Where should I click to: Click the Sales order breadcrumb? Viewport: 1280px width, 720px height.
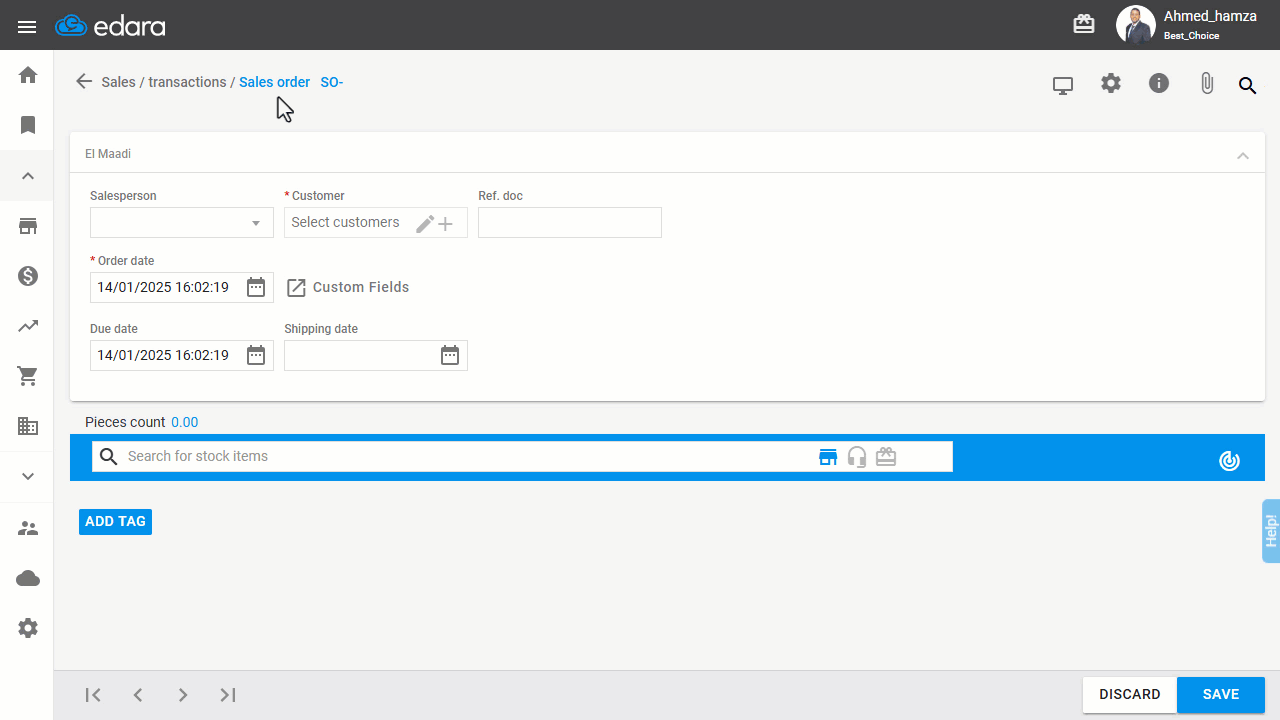click(x=274, y=82)
